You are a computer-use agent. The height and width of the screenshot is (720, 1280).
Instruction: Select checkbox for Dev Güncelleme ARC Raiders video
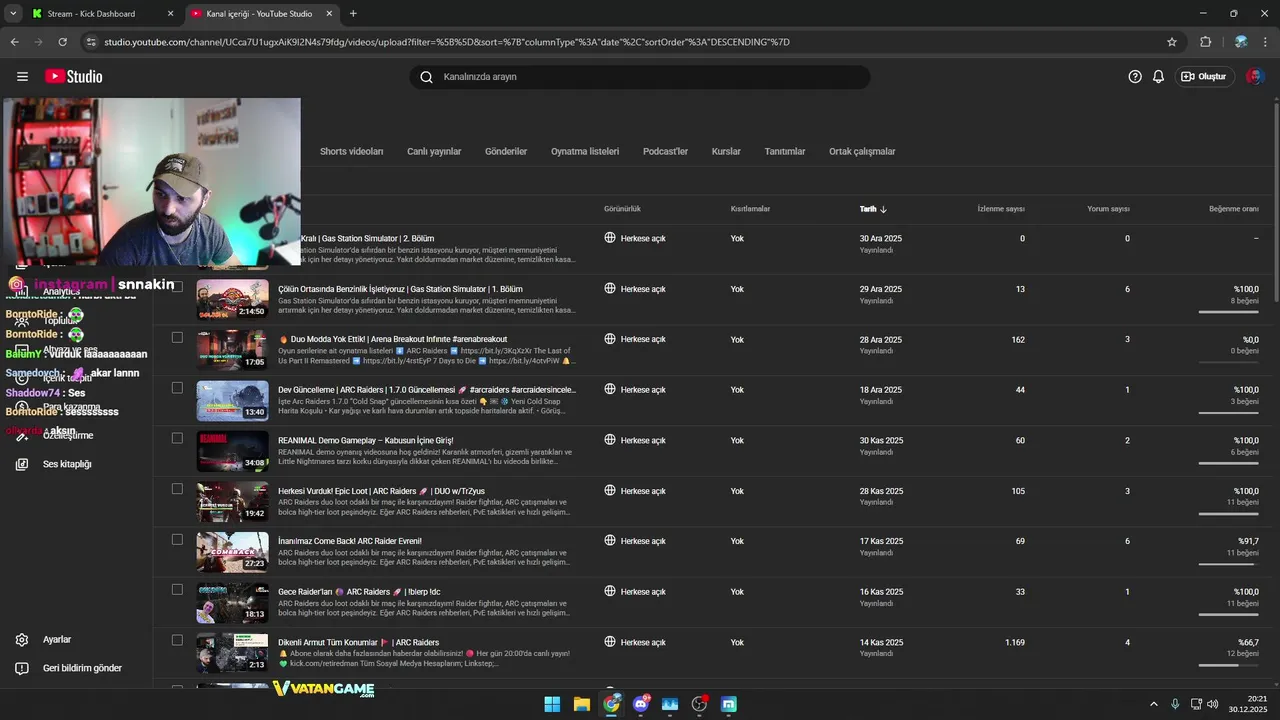(177, 387)
